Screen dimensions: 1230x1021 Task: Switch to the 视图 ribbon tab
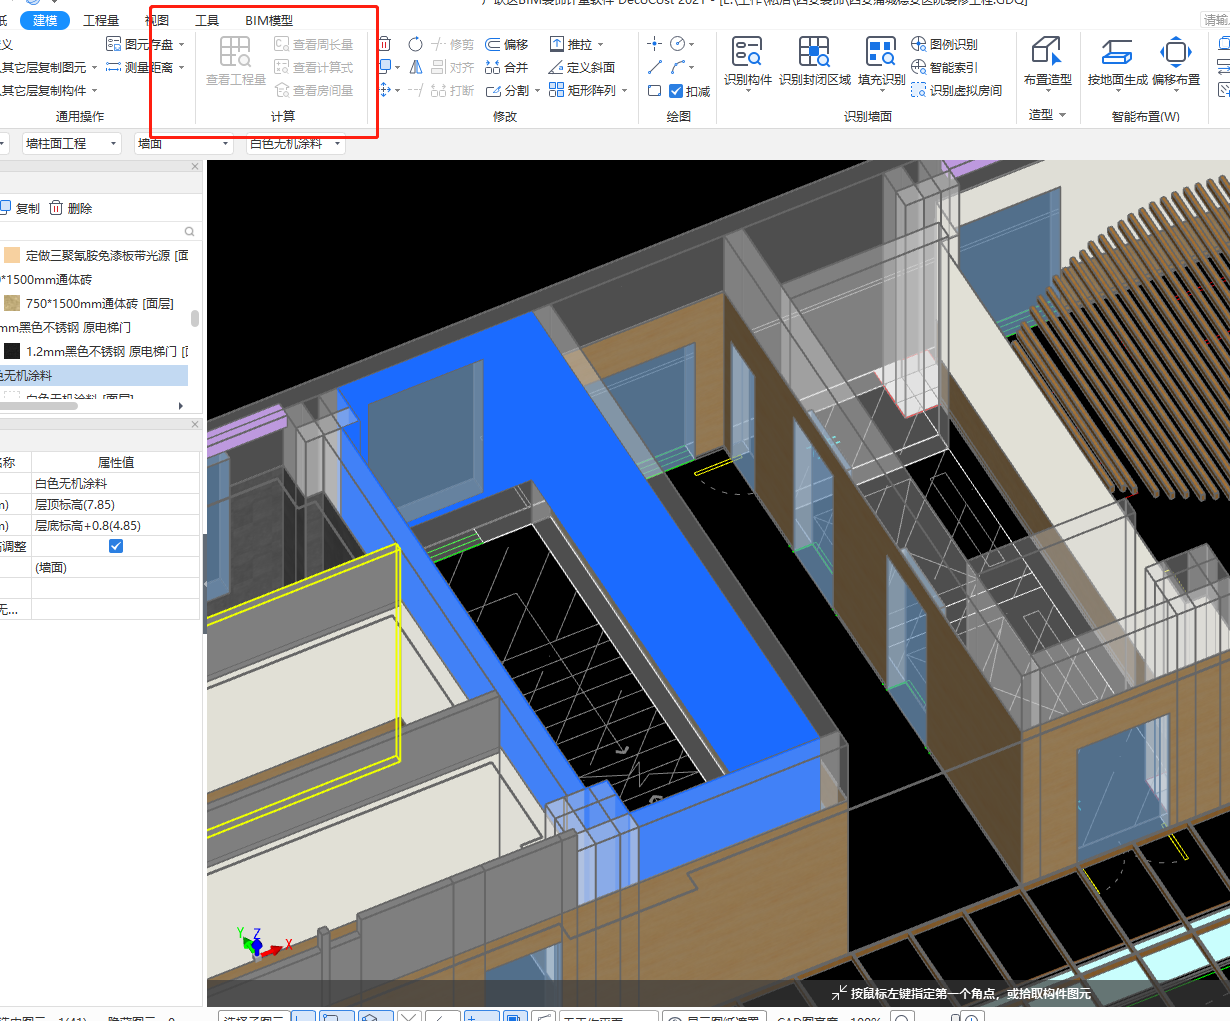point(157,20)
